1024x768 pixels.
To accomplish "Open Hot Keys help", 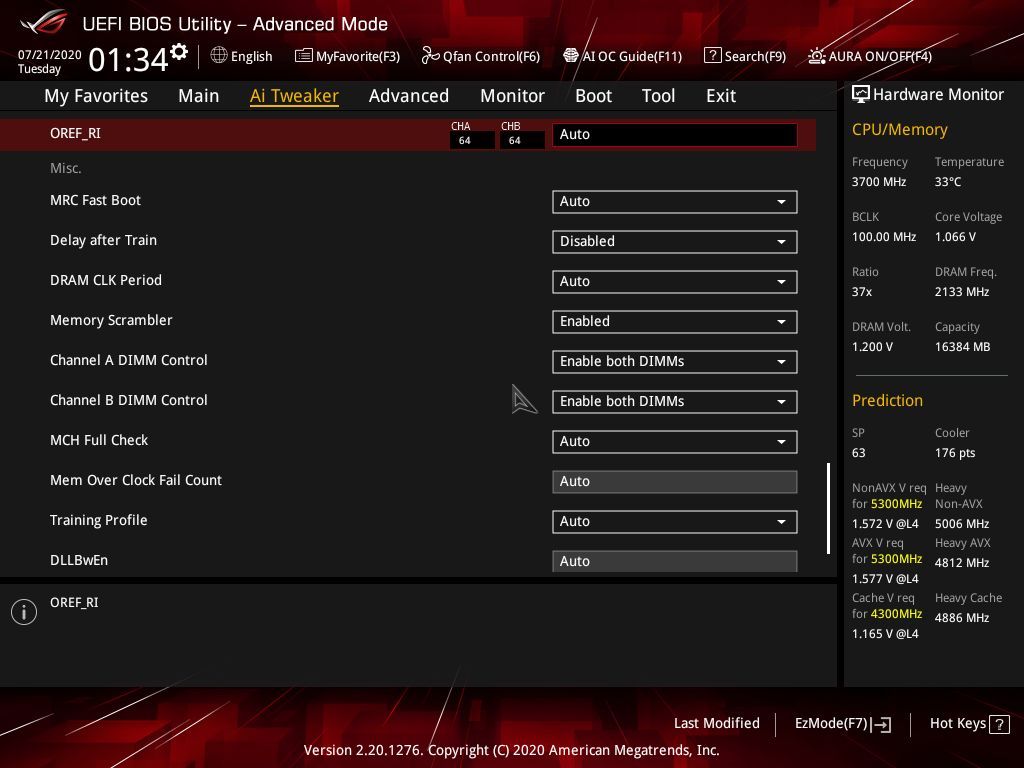I will [x=969, y=724].
